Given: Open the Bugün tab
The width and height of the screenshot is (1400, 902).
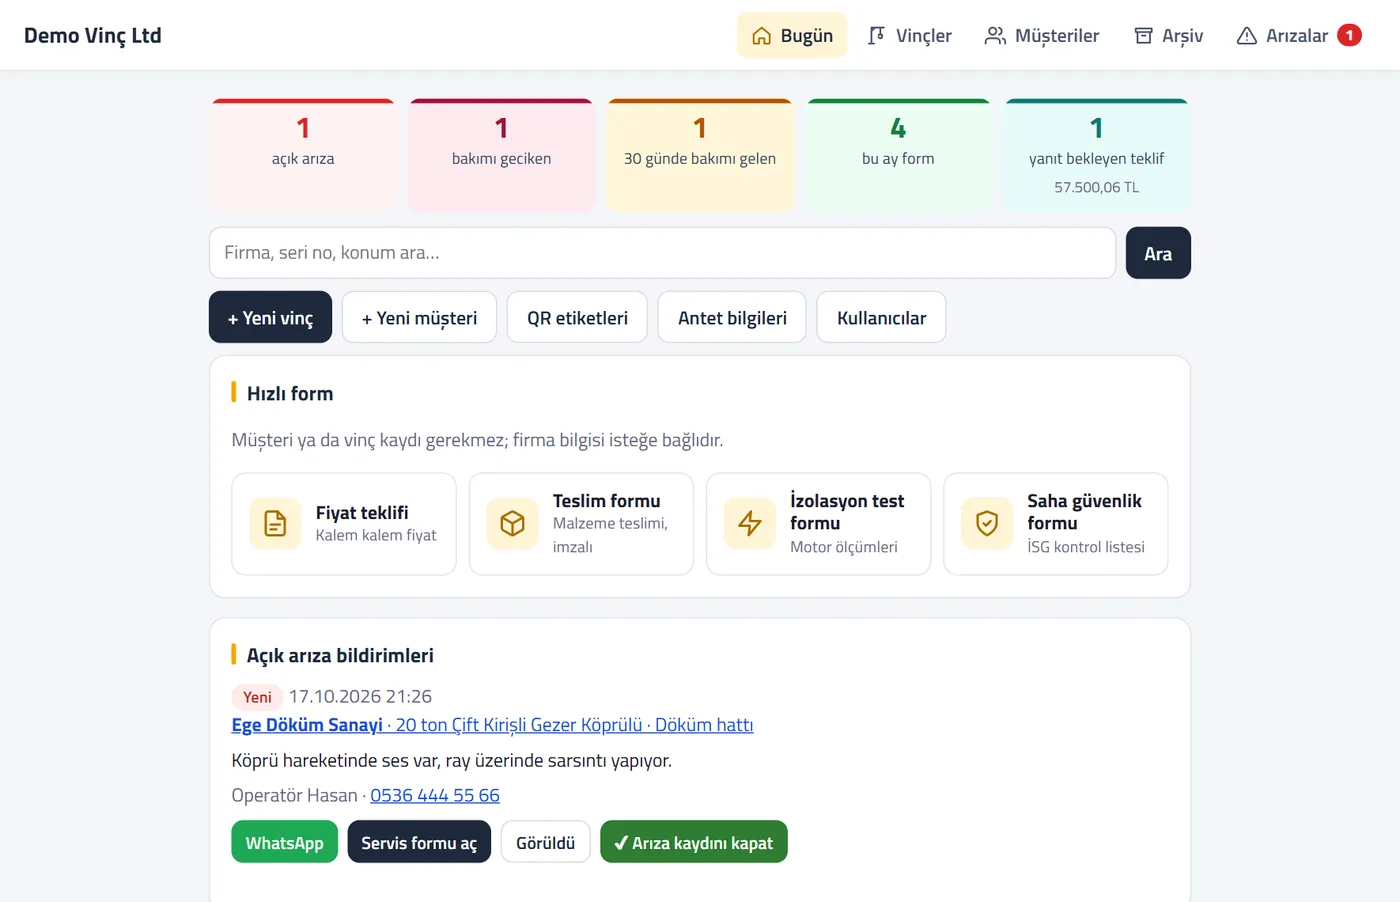Looking at the screenshot, I should point(792,35).
